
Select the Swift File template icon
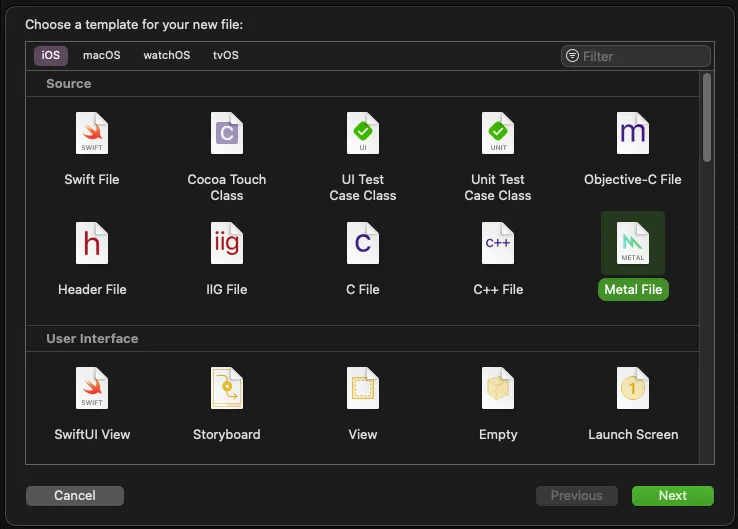click(92, 133)
